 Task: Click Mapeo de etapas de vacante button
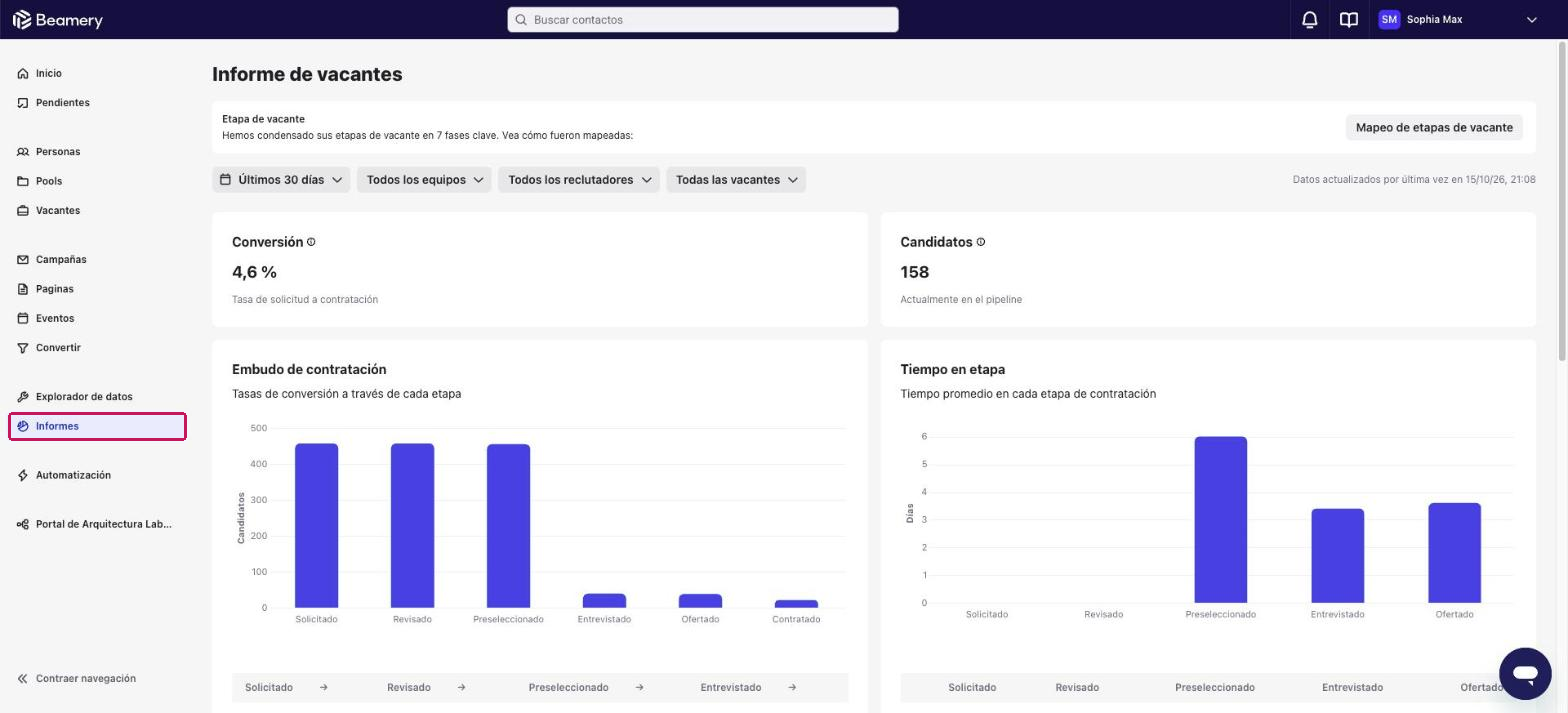[x=1434, y=127]
